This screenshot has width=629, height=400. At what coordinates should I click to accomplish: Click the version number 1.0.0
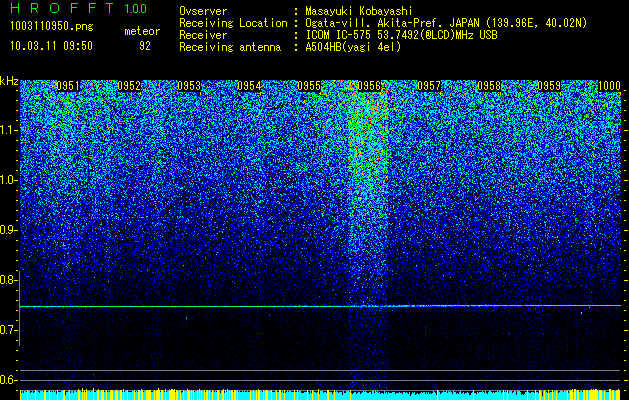pyautogui.click(x=136, y=8)
